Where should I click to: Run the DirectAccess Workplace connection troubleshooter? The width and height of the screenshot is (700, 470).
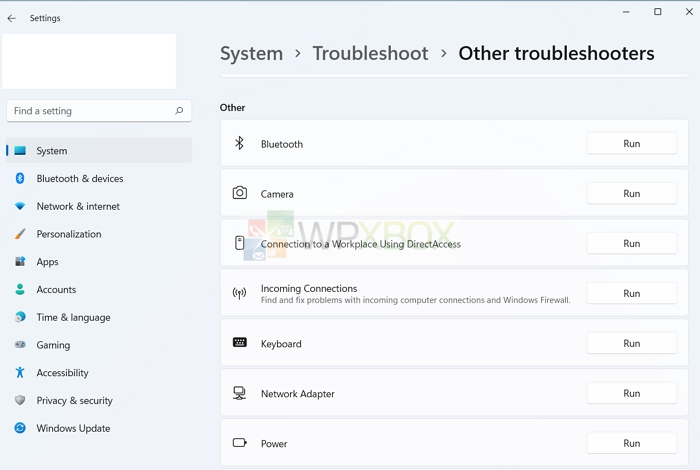coord(632,243)
